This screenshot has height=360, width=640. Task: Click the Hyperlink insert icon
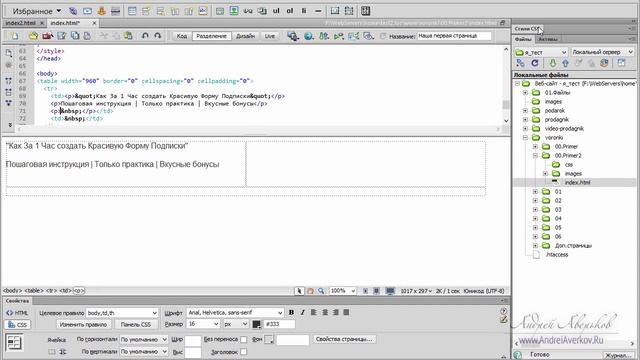(x=73, y=11)
